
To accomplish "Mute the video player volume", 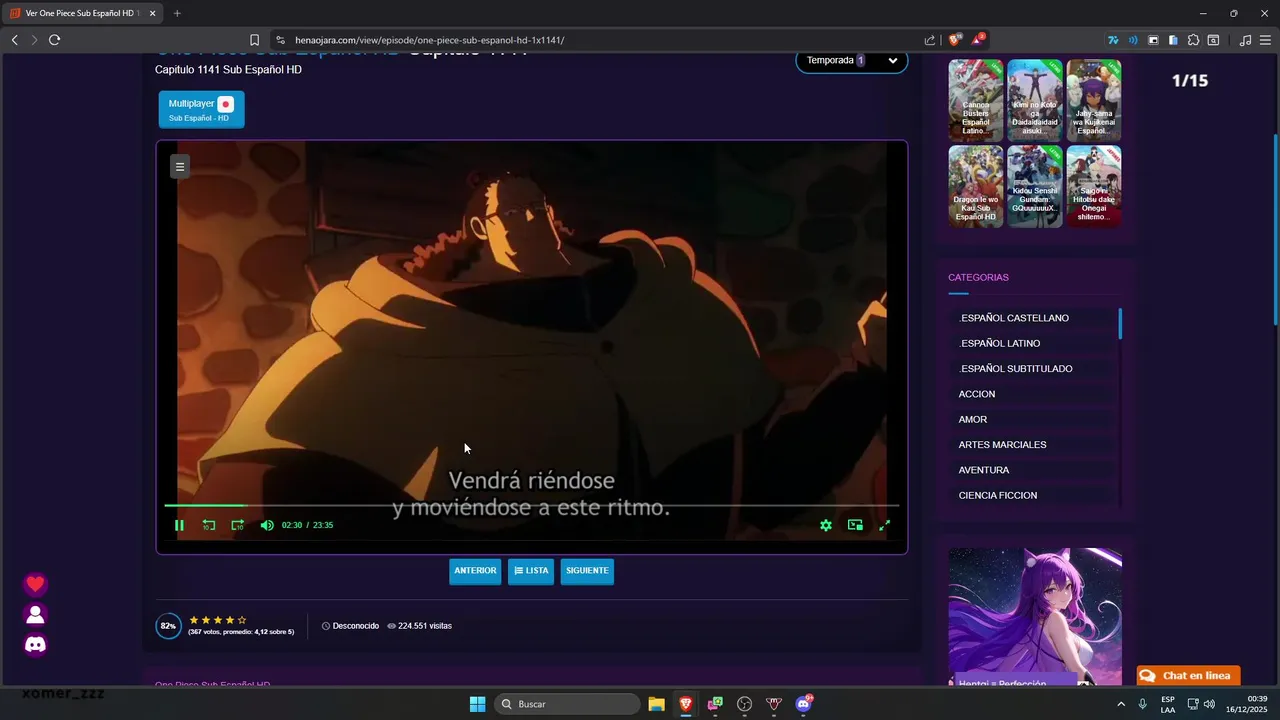I will (267, 525).
